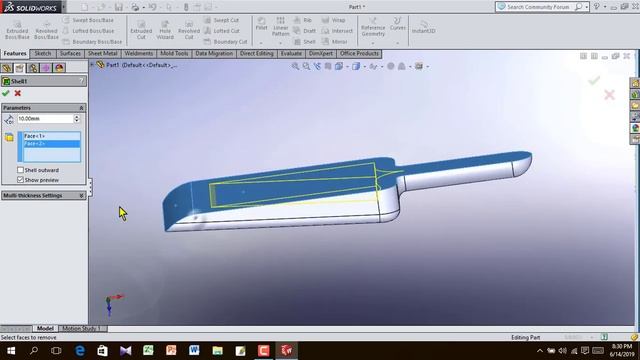Click the Linear Pattern tool
Screen dimensions: 640x360
click(280, 27)
